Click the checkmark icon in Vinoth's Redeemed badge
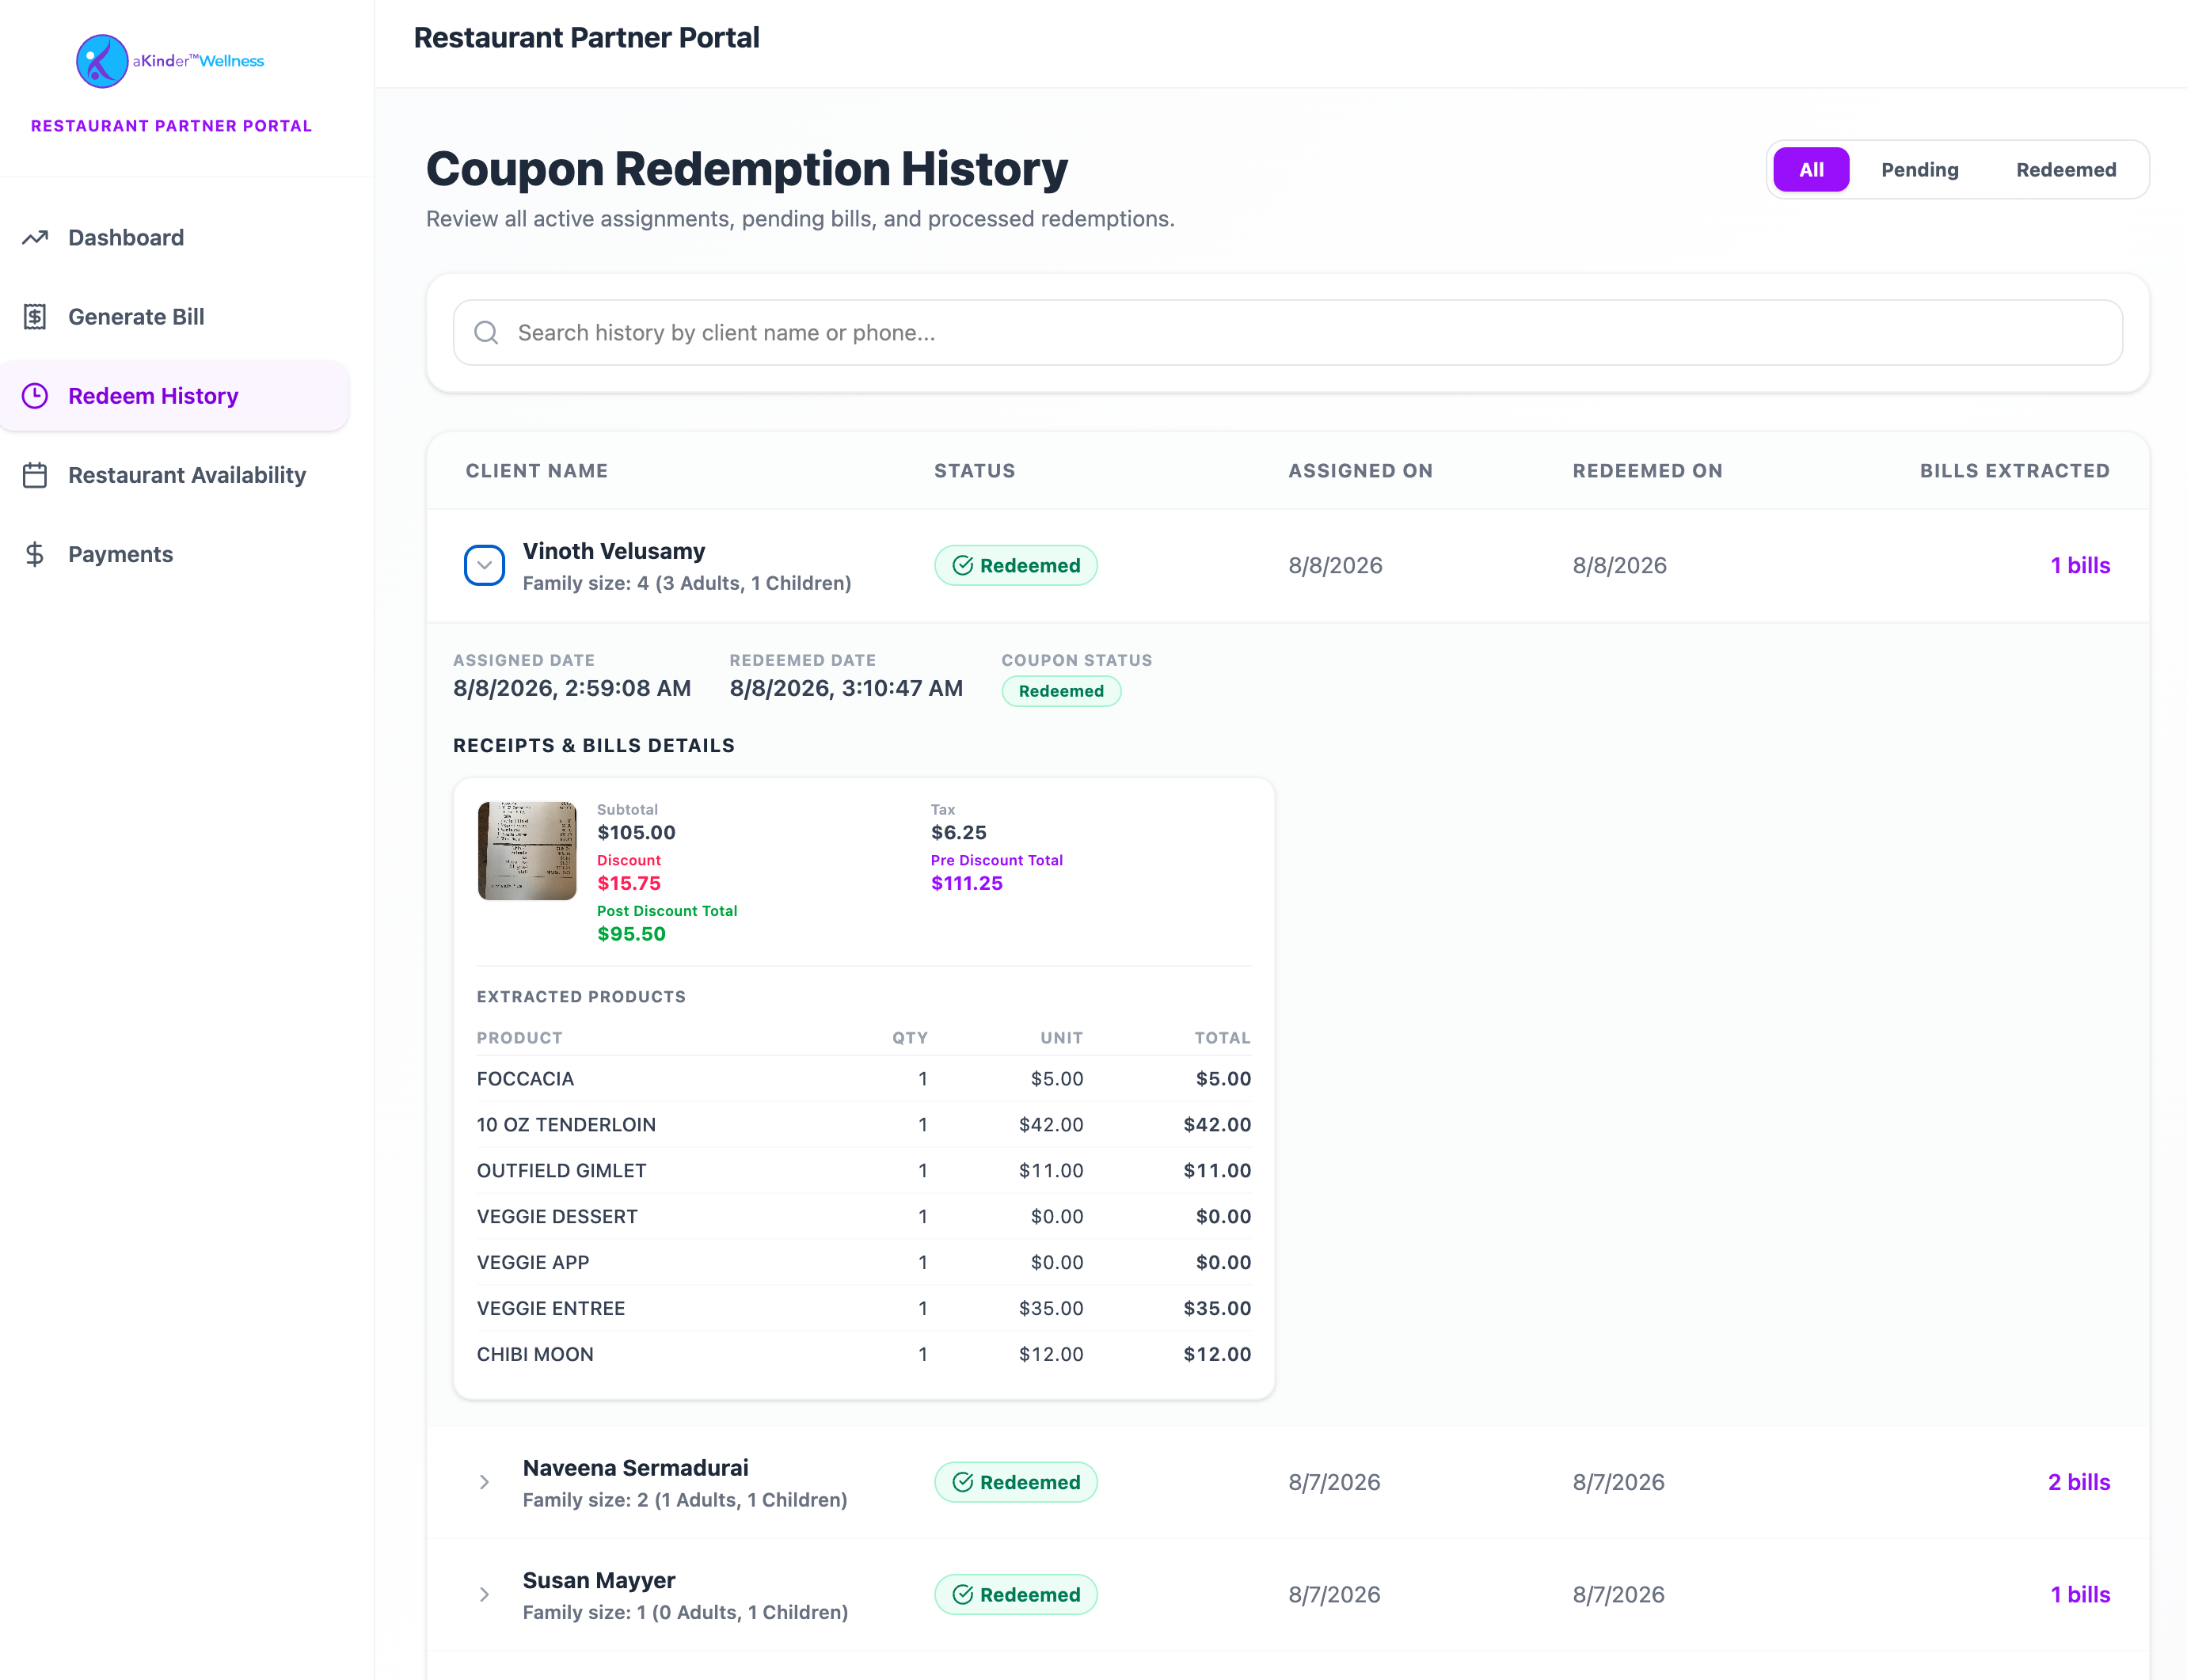This screenshot has height=1680, width=2187. click(963, 566)
